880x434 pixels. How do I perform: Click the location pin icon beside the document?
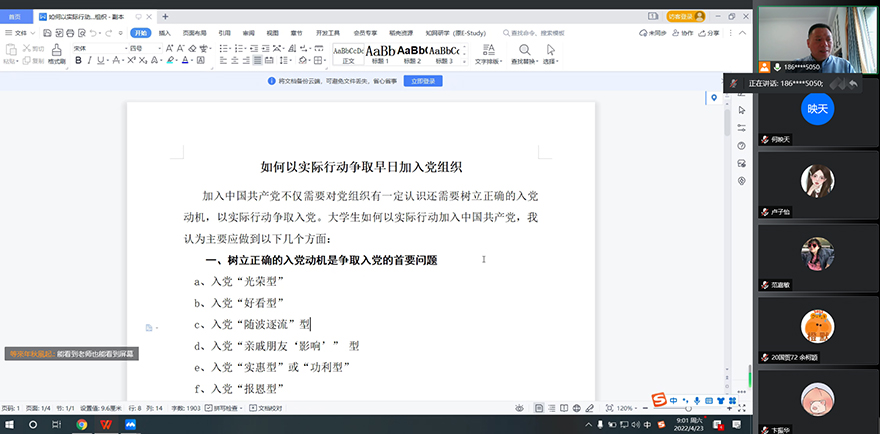[714, 98]
